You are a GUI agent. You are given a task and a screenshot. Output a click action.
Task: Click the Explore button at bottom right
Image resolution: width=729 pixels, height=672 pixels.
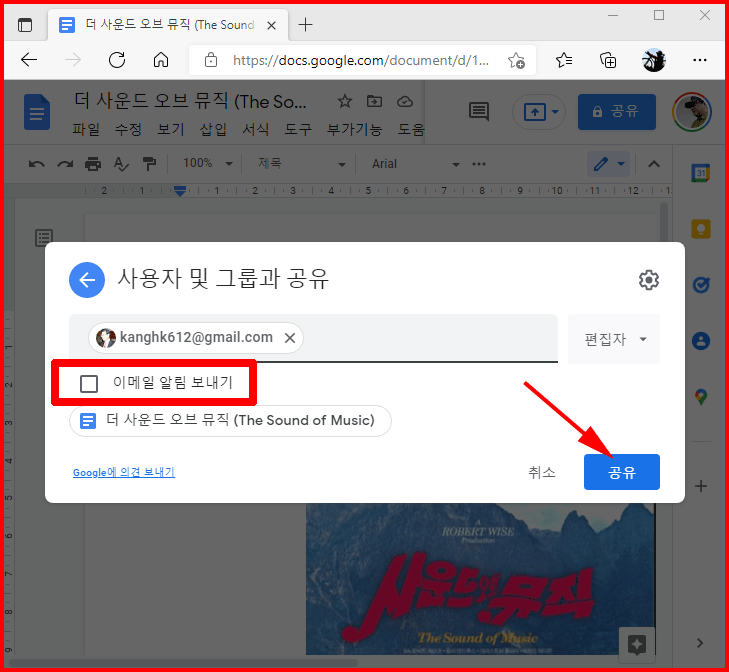point(636,645)
